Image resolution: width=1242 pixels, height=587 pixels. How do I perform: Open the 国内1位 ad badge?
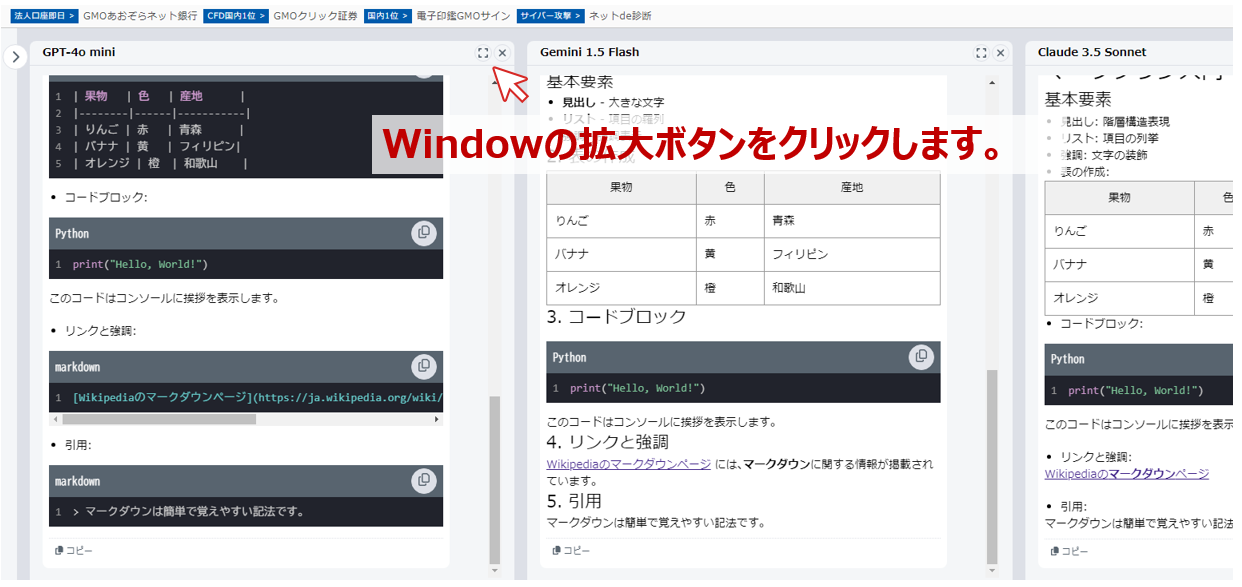coord(388,16)
